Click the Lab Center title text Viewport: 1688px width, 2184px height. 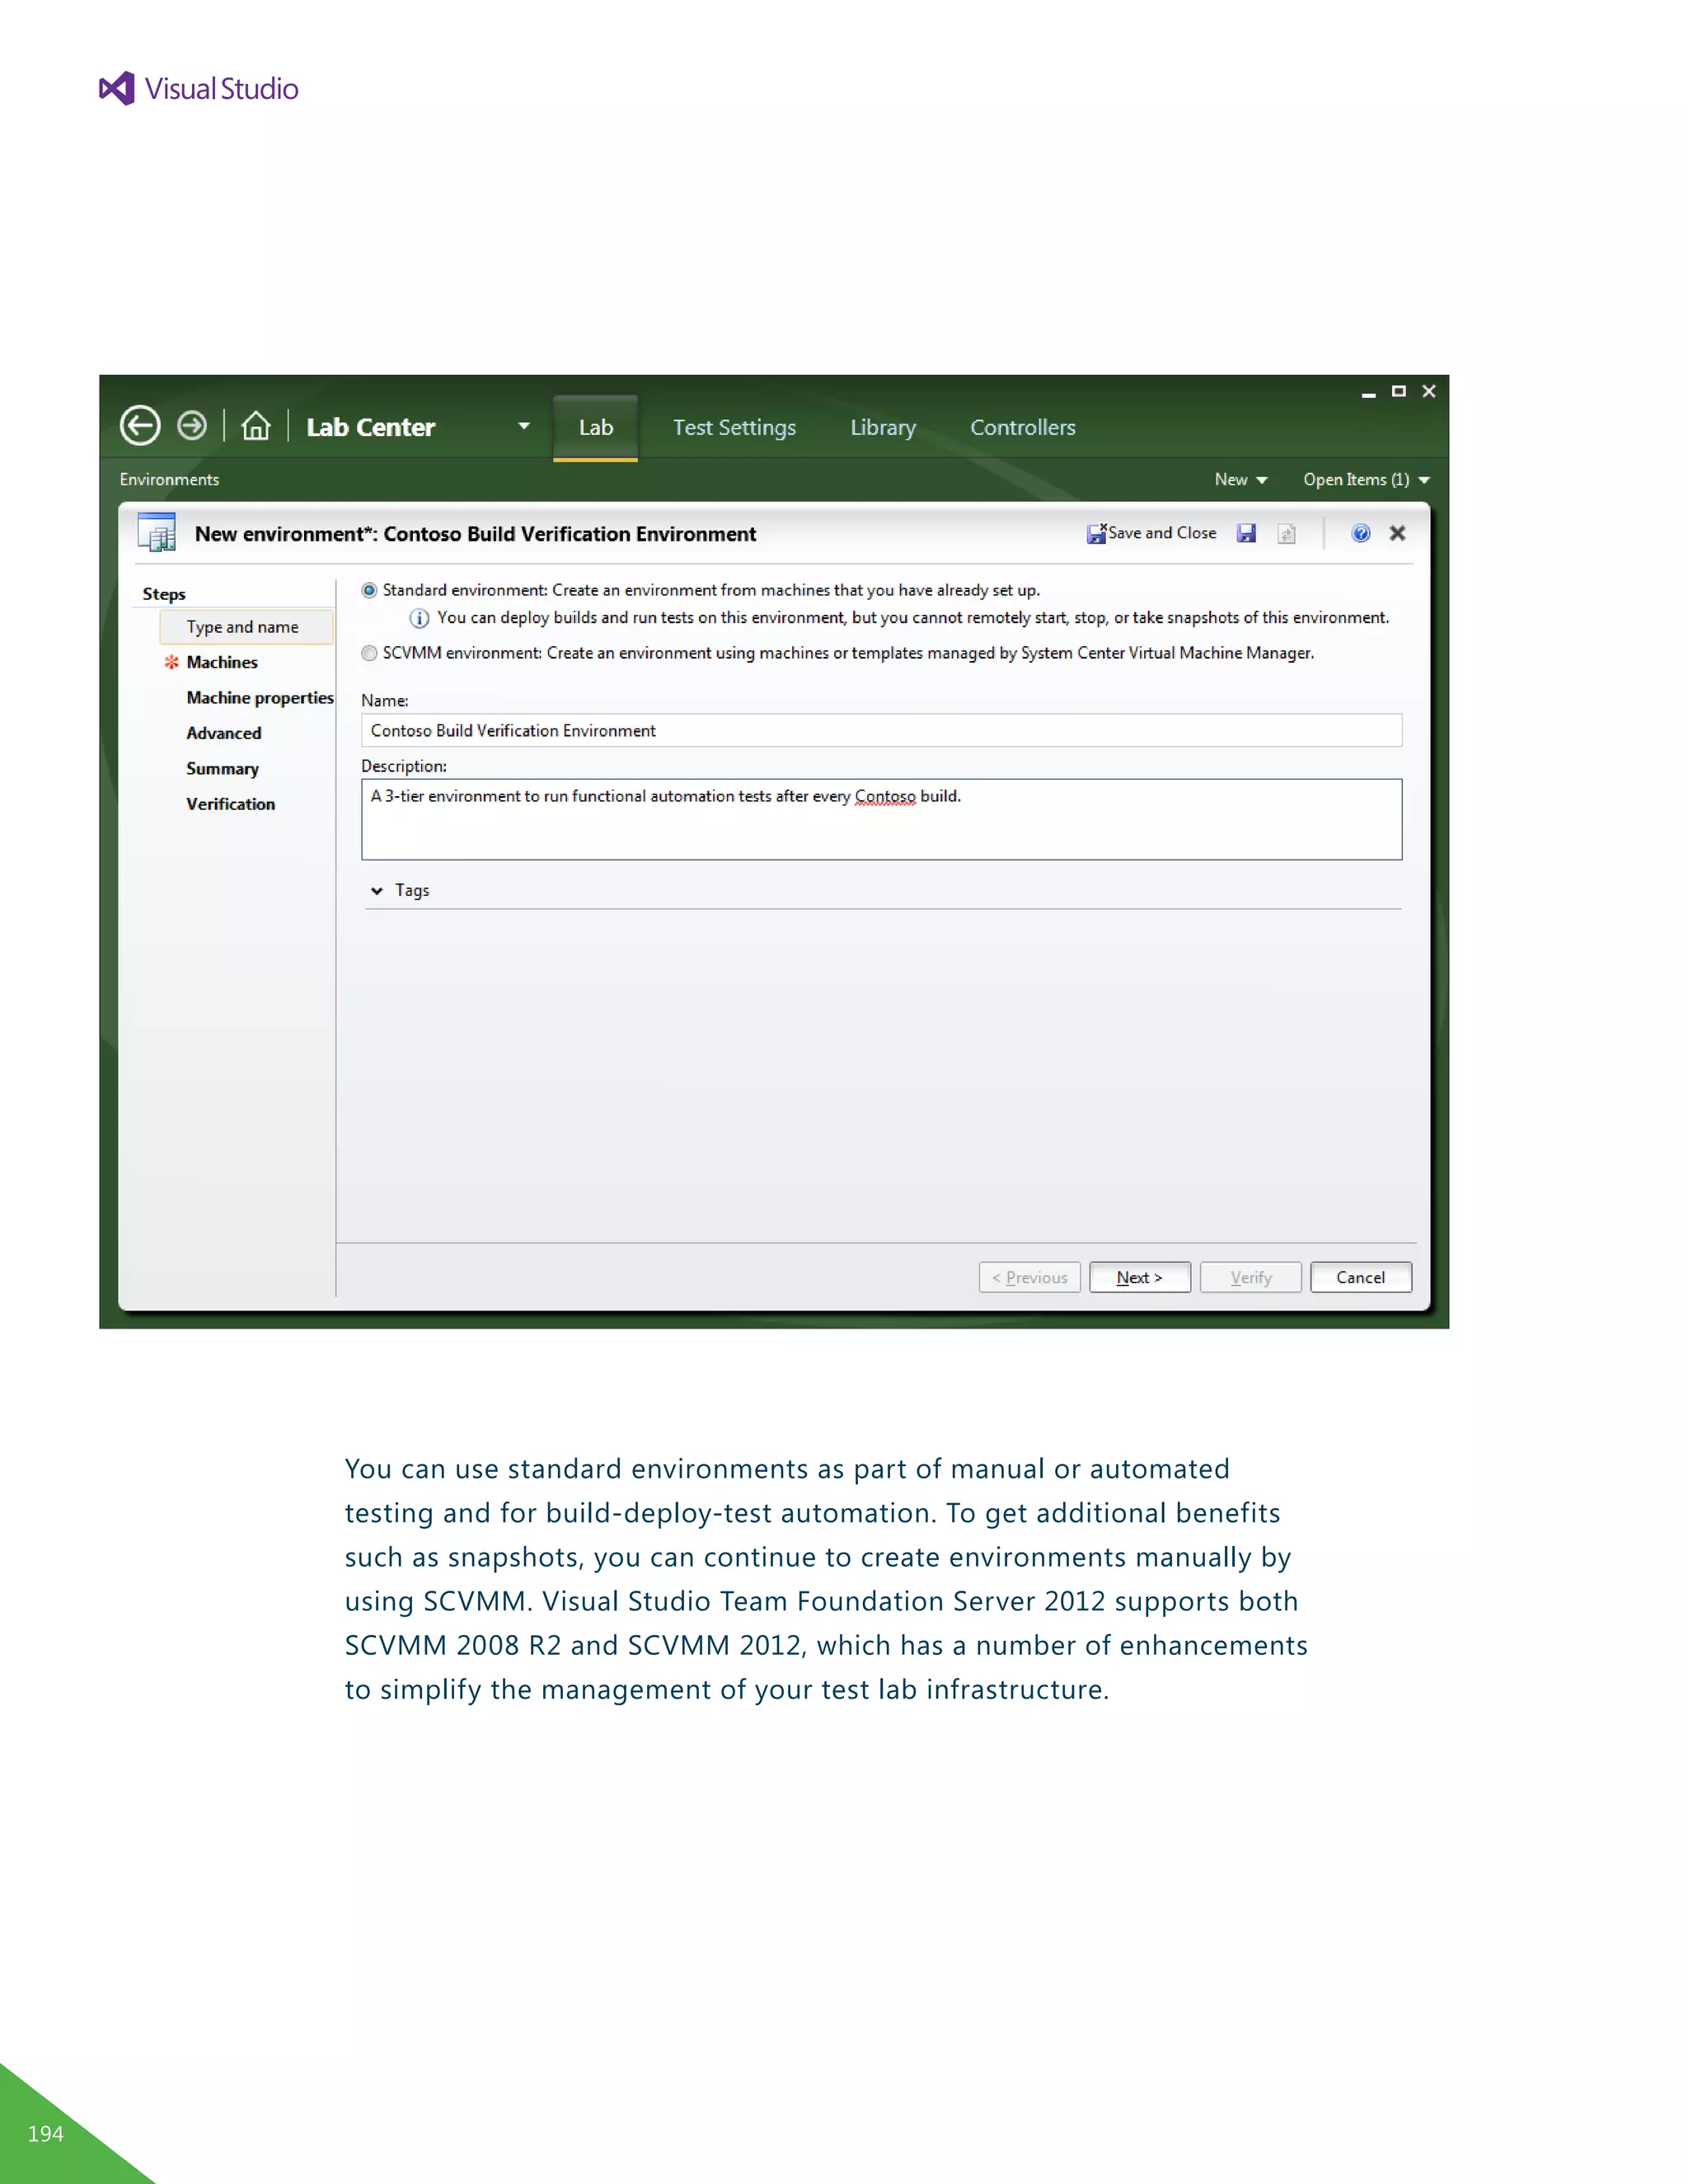371,427
